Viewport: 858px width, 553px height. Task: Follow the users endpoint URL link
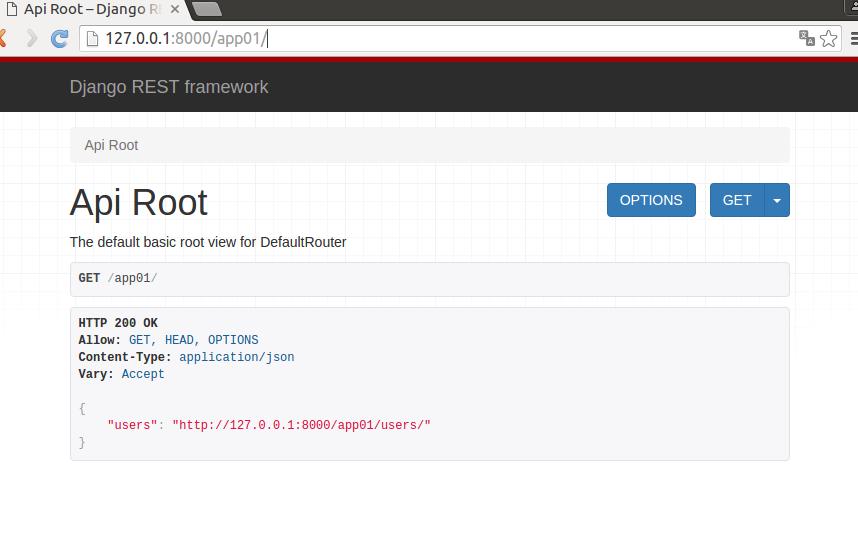(x=302, y=425)
